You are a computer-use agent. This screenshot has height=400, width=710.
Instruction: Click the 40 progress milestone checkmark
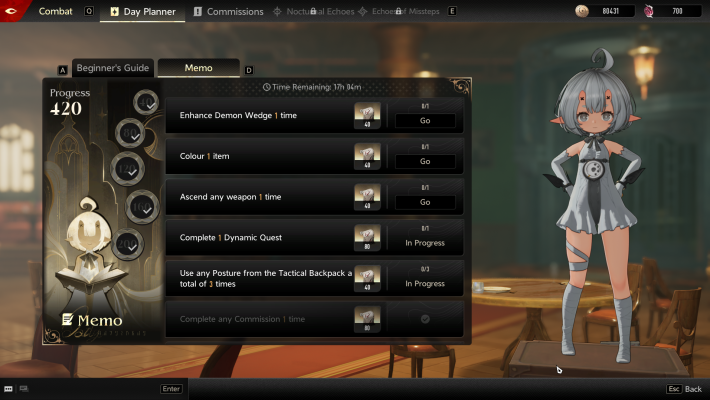pyautogui.click(x=146, y=102)
